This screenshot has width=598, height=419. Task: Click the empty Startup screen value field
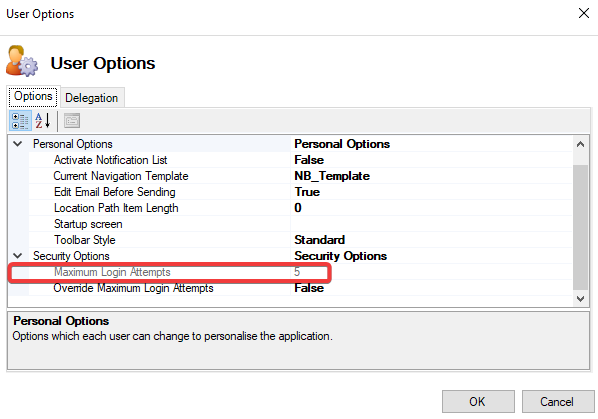[431, 224]
